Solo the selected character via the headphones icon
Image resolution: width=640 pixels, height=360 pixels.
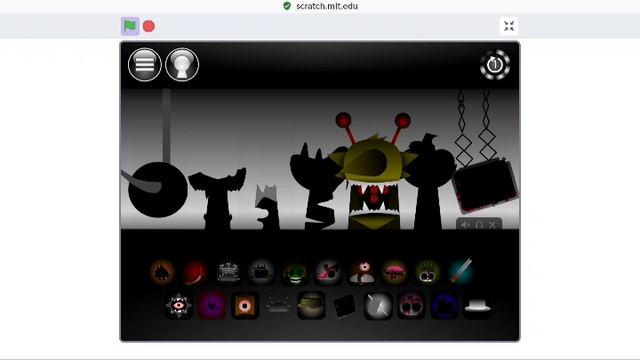479,225
